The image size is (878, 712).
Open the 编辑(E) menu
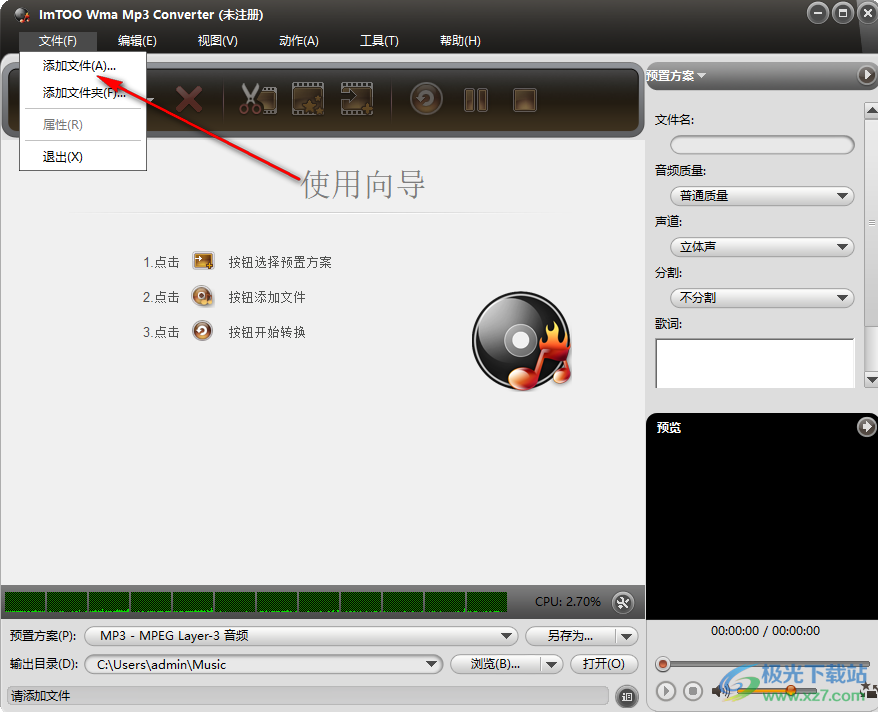click(137, 41)
